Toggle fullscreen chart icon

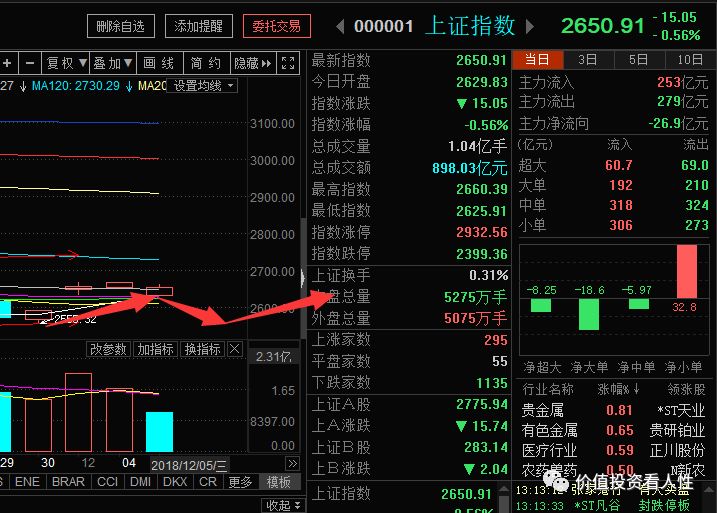coord(288,63)
